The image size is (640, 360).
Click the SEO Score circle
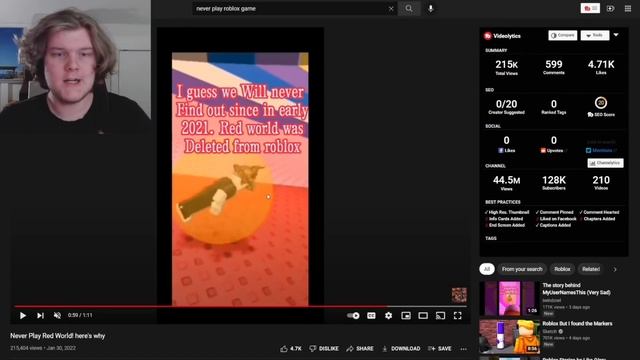[x=601, y=103]
